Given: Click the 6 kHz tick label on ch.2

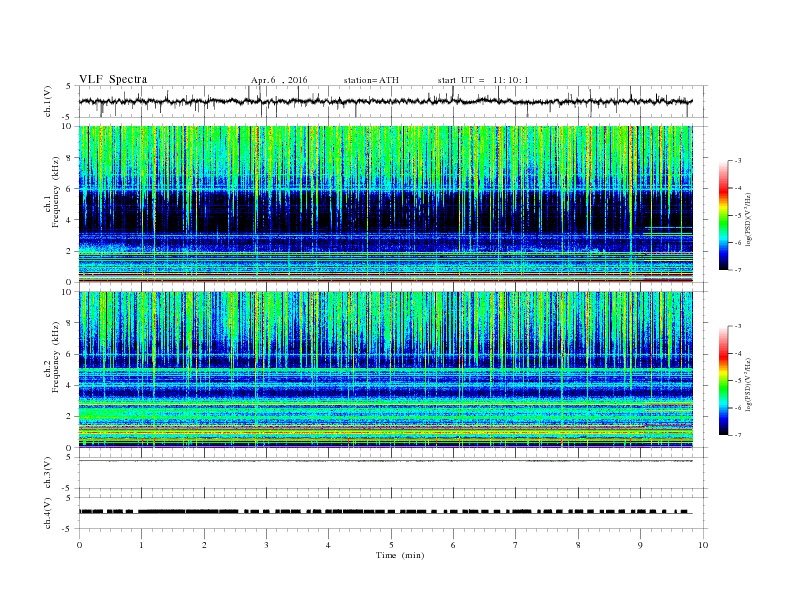Looking at the screenshot, I should pos(69,354).
